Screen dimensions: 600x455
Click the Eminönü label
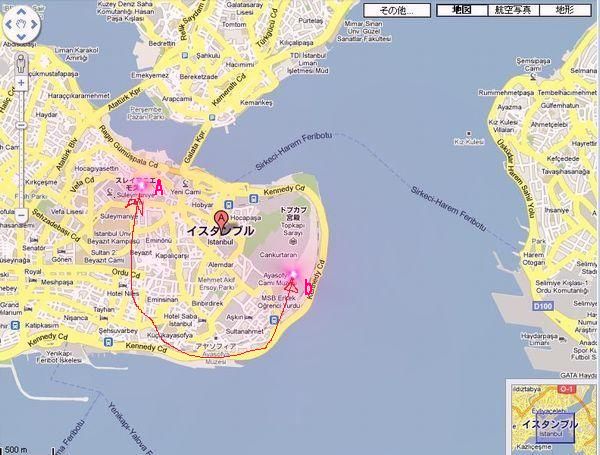pos(158,240)
